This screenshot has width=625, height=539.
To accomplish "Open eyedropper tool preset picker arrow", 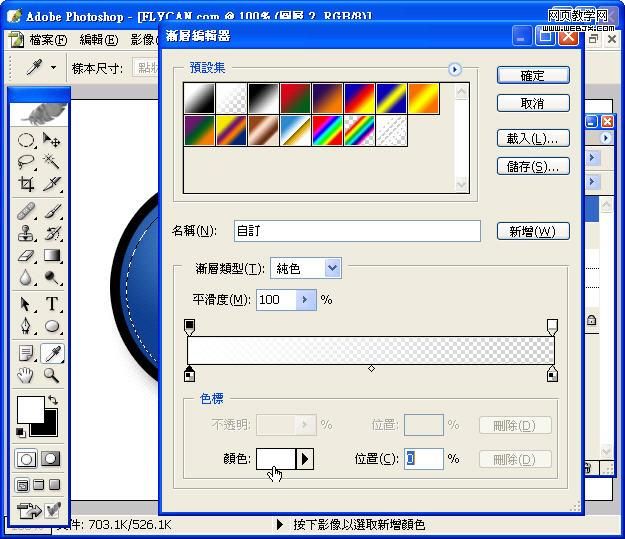I will (x=53, y=68).
